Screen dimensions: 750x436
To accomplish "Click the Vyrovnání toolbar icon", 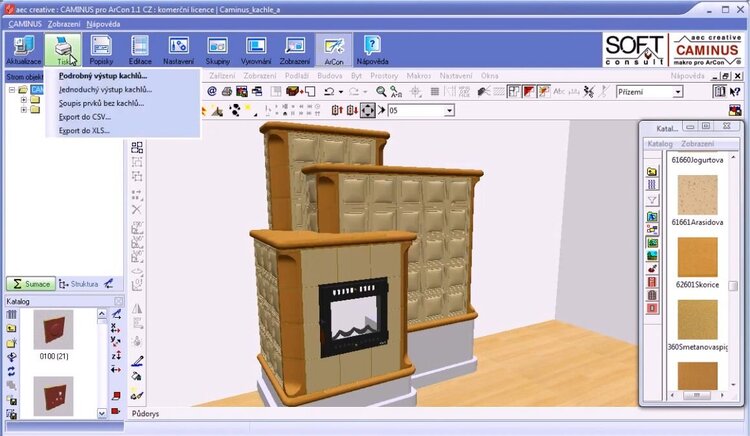I will coord(256,50).
